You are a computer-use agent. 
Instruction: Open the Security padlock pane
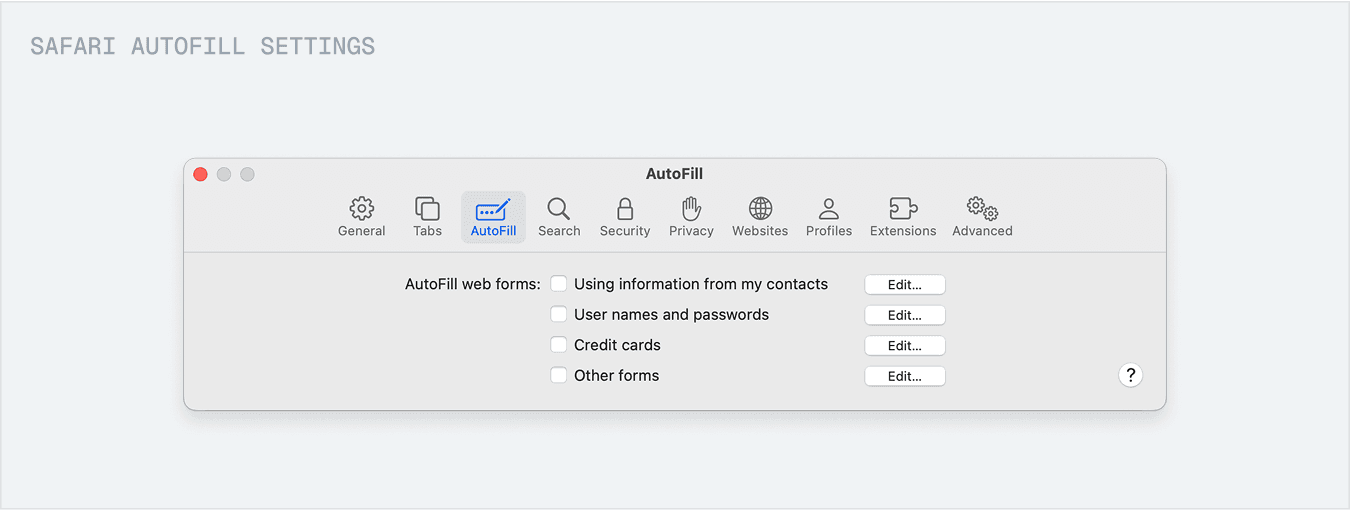pyautogui.click(x=625, y=209)
